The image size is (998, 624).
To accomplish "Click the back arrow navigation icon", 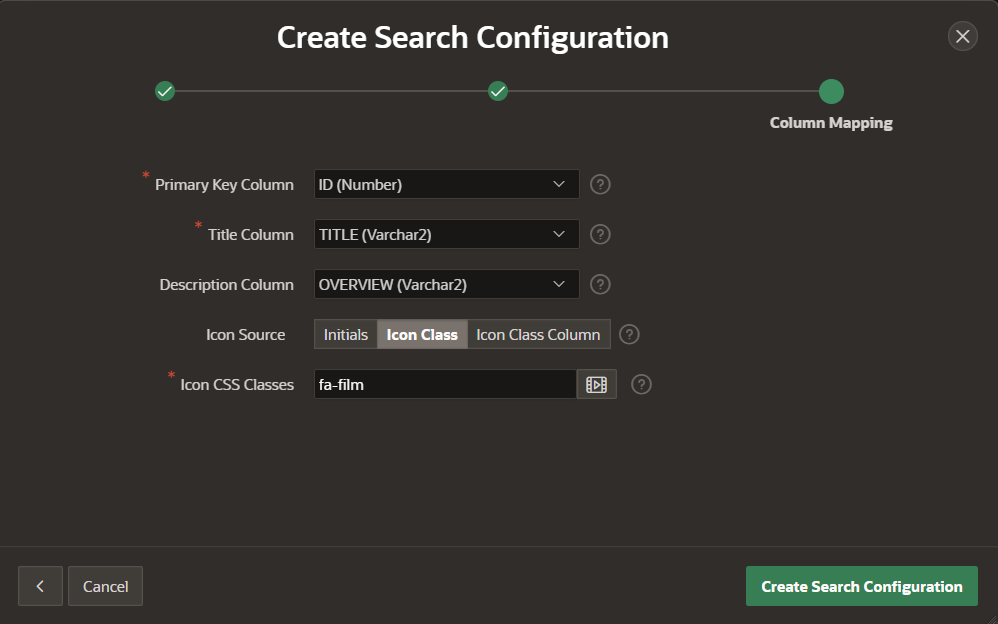I will click(40, 586).
